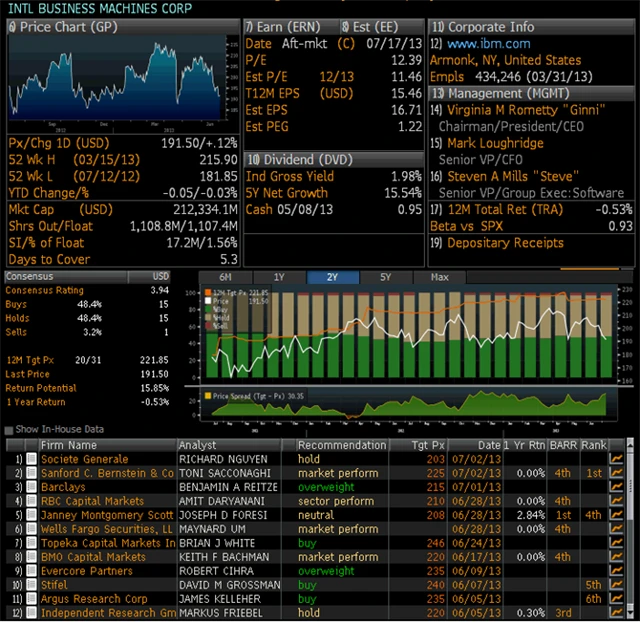The image size is (640, 622).
Task: Select the Max chart range tab
Action: (438, 277)
